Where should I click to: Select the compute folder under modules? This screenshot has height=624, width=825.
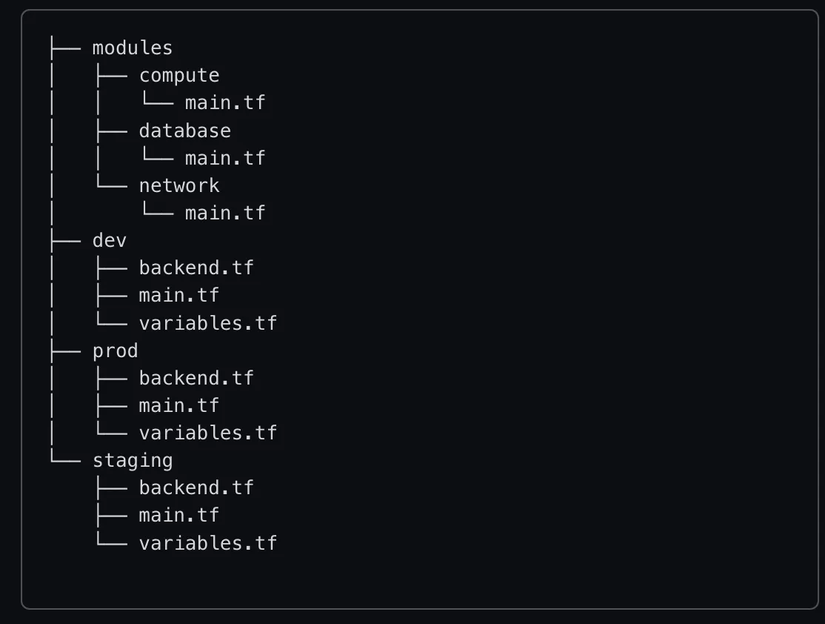click(x=179, y=76)
